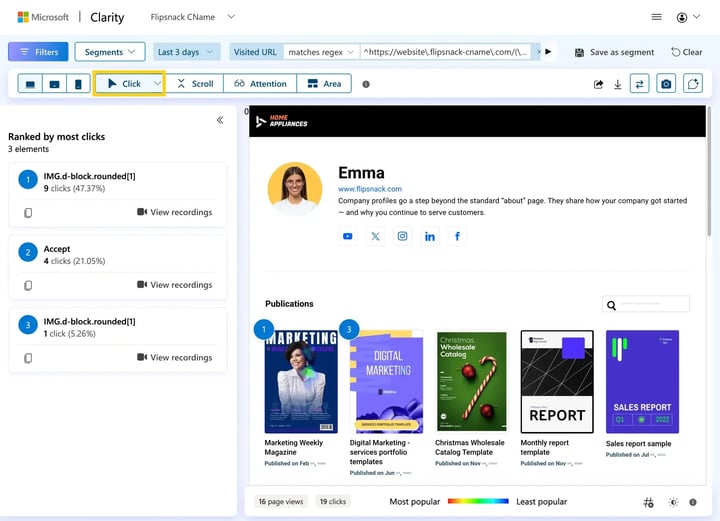
Task: Copy element details for IMG 1 click
Action: [28, 358]
